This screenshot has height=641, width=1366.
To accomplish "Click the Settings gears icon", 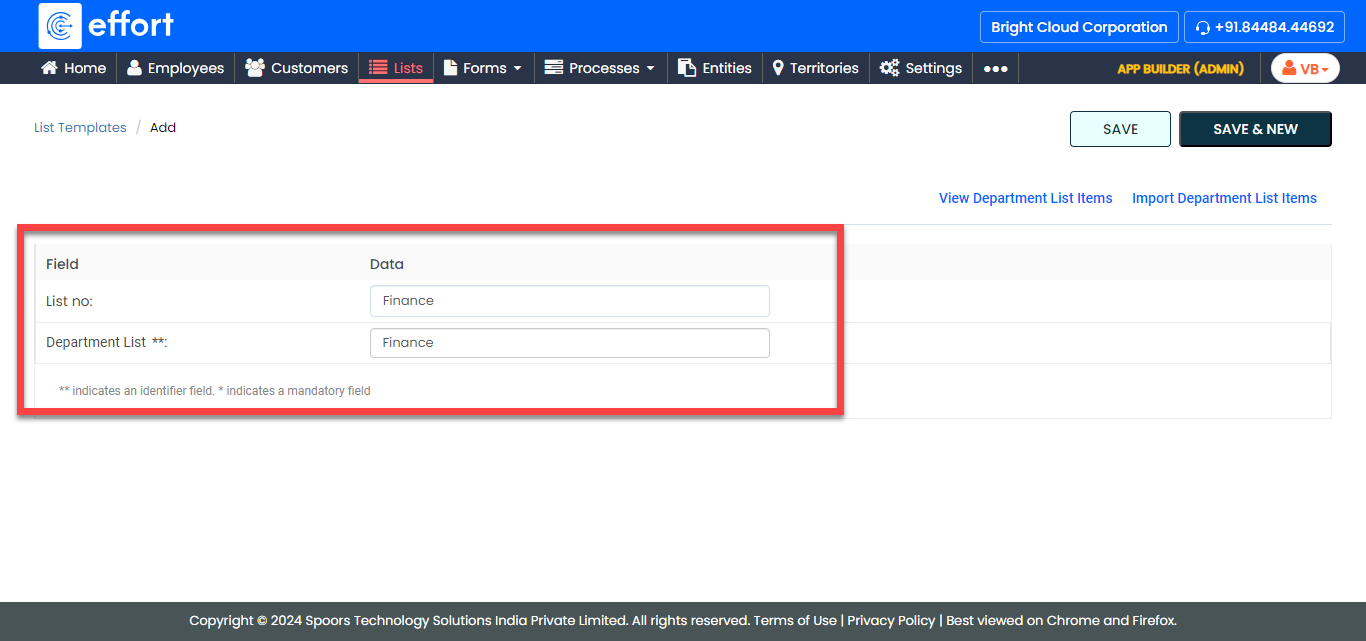I will coord(889,68).
